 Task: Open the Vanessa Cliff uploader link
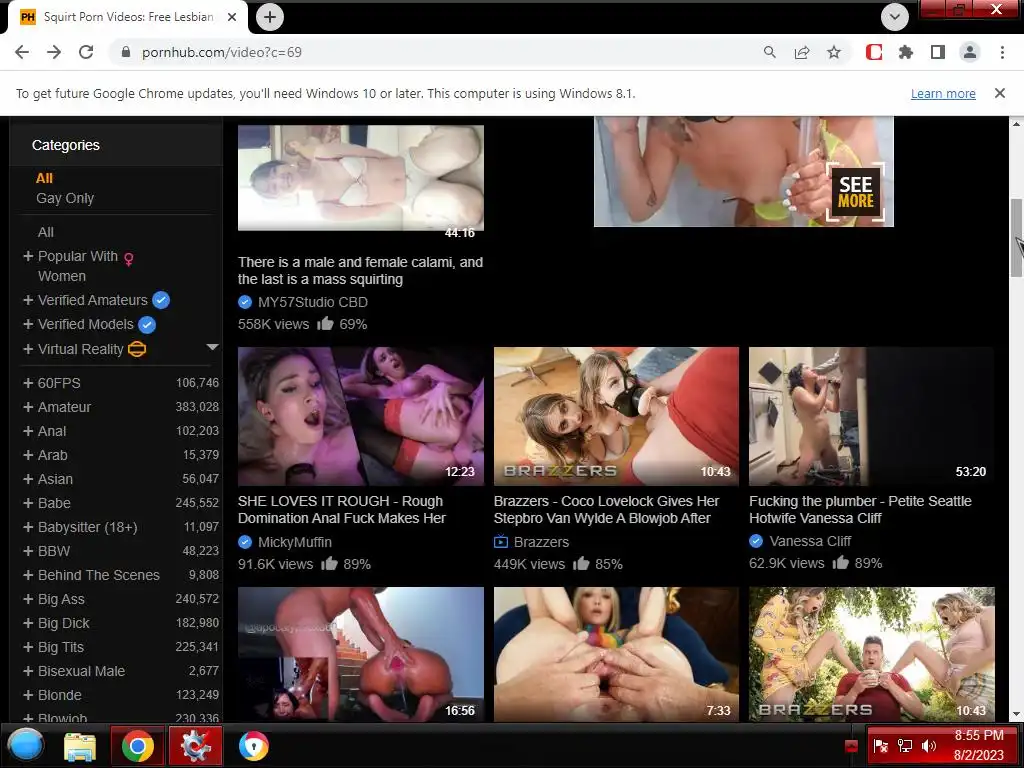810,541
